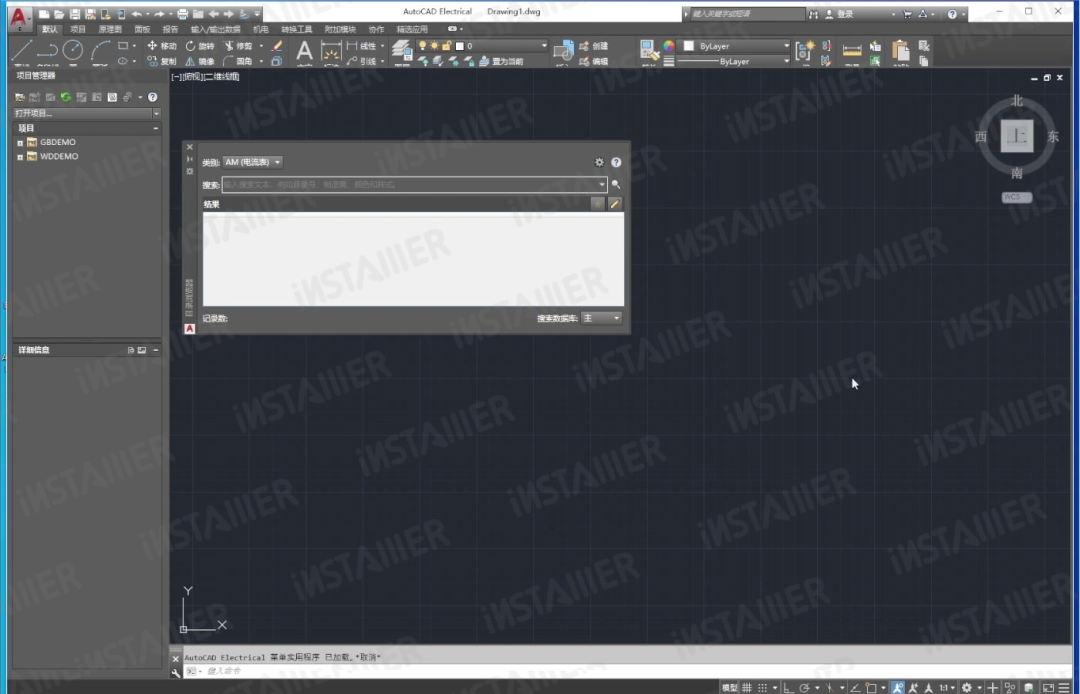Toggle polar tracking in status bar
The image size is (1080, 694).
point(804,687)
